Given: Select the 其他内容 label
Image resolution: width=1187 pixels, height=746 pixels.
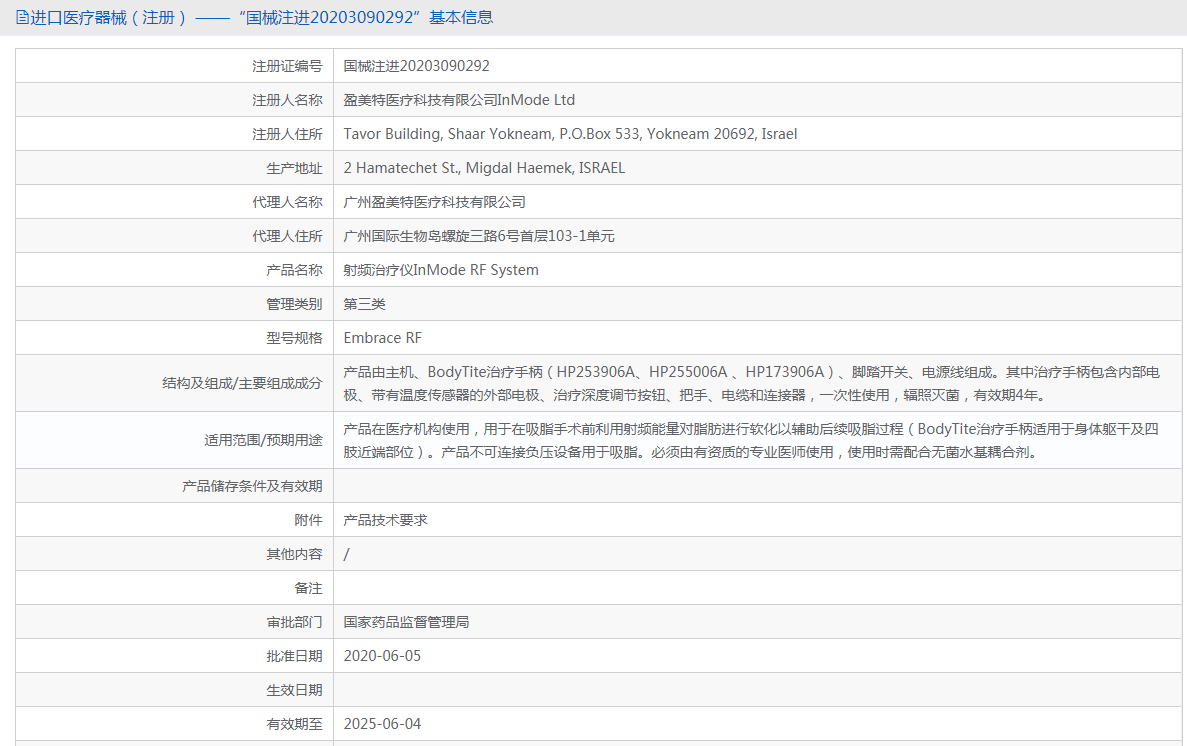Looking at the screenshot, I should pos(294,554).
